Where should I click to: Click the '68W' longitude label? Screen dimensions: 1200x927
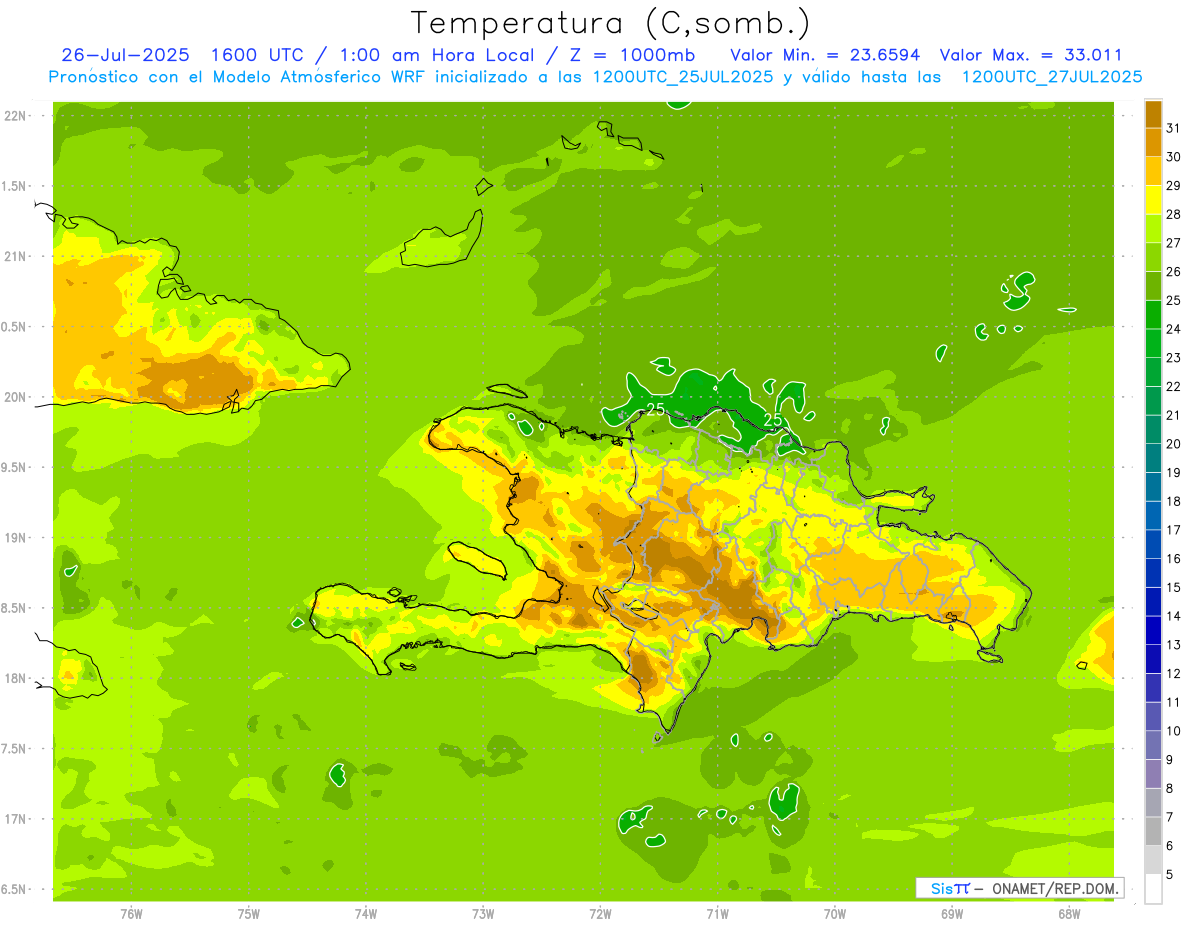point(1069,913)
